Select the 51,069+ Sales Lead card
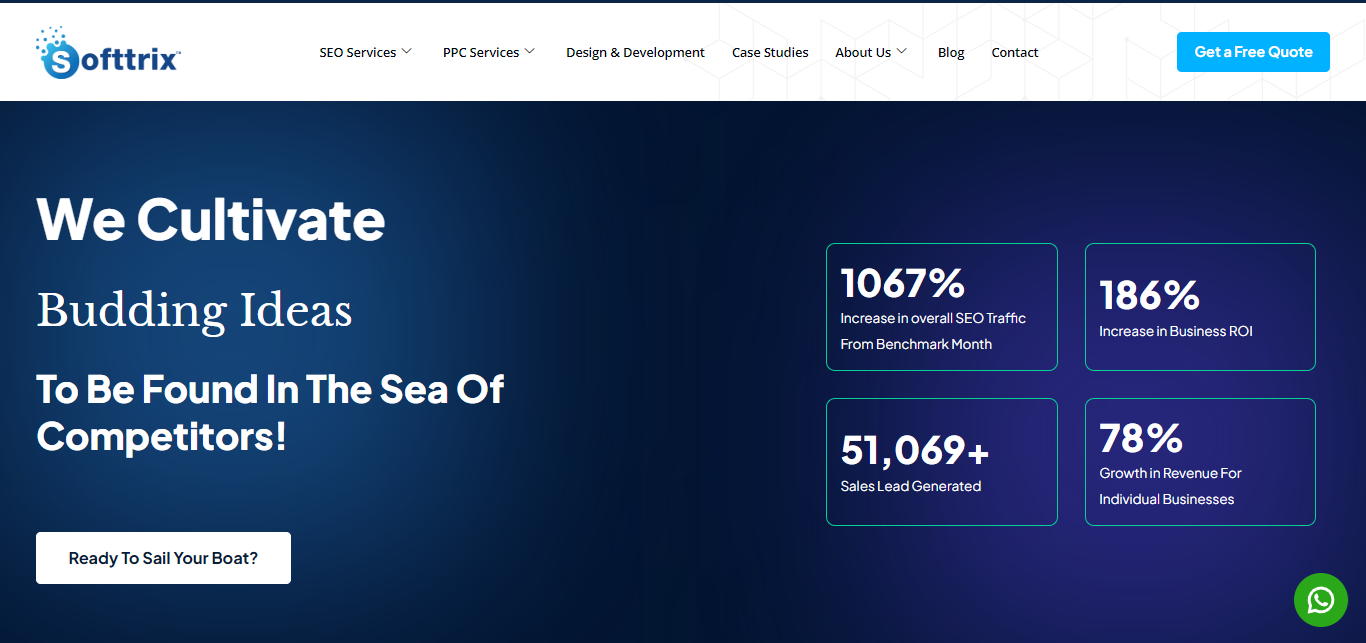This screenshot has height=643, width=1366. tap(941, 462)
